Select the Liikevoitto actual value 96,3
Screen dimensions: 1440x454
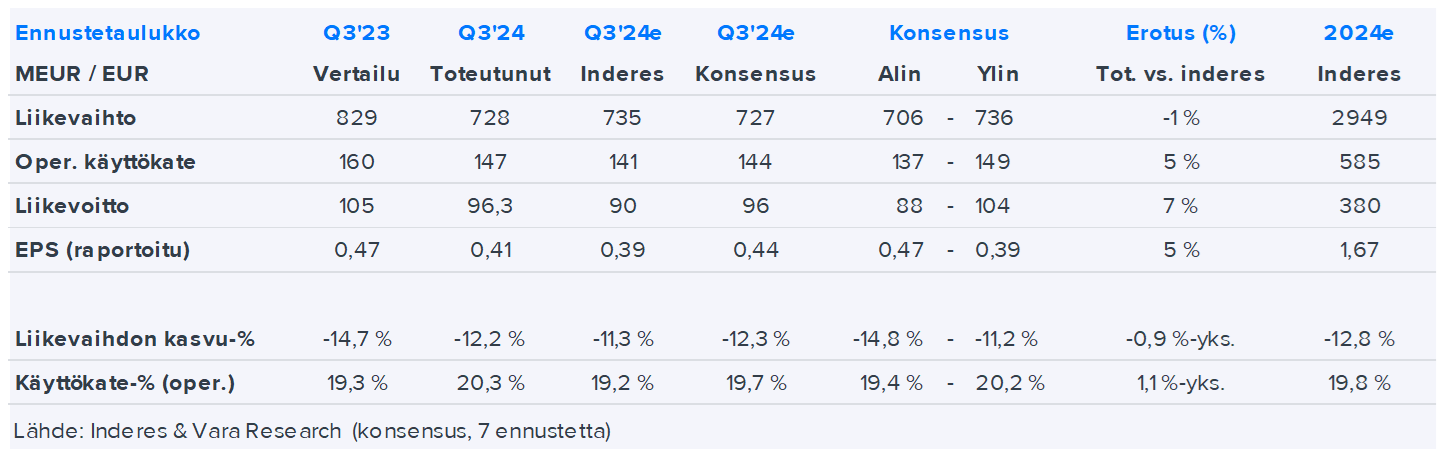point(490,206)
